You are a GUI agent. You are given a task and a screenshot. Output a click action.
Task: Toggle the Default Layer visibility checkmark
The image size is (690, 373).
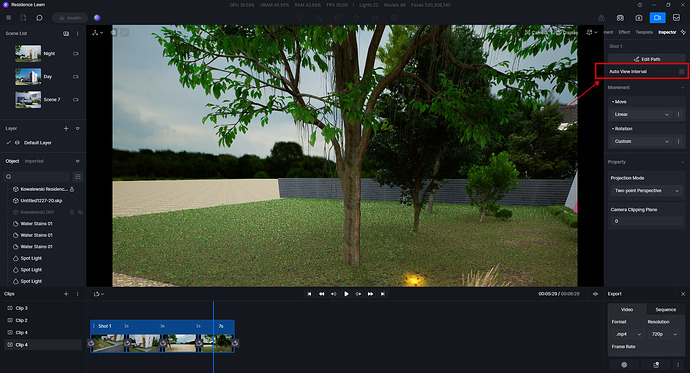tap(8, 143)
